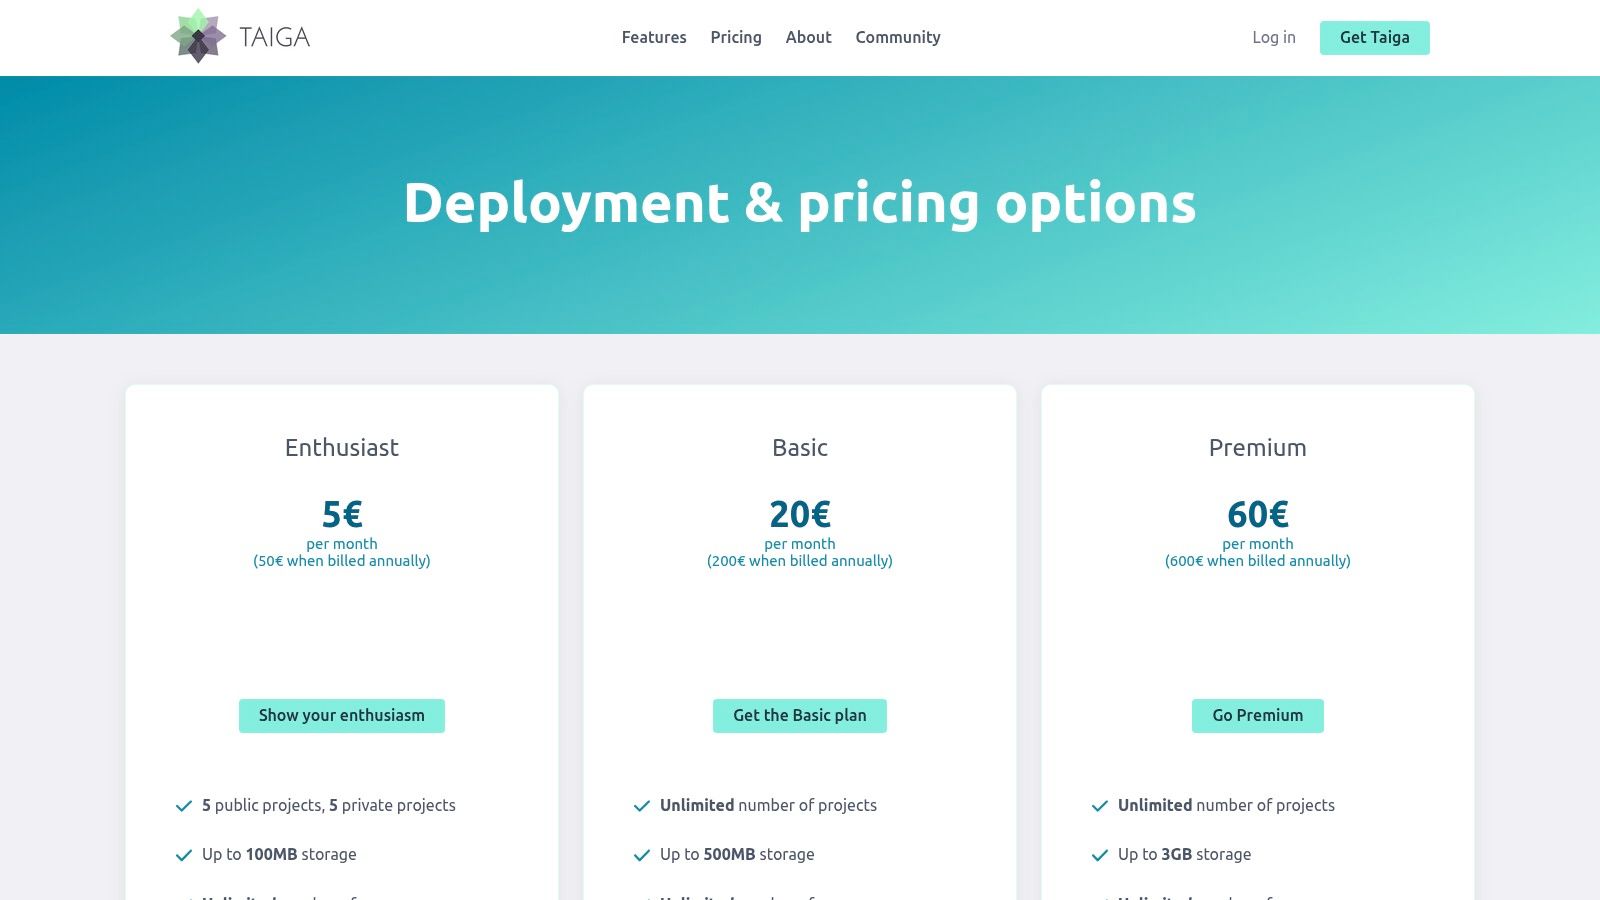
Task: Click the Basic plan title
Action: pyautogui.click(x=800, y=448)
